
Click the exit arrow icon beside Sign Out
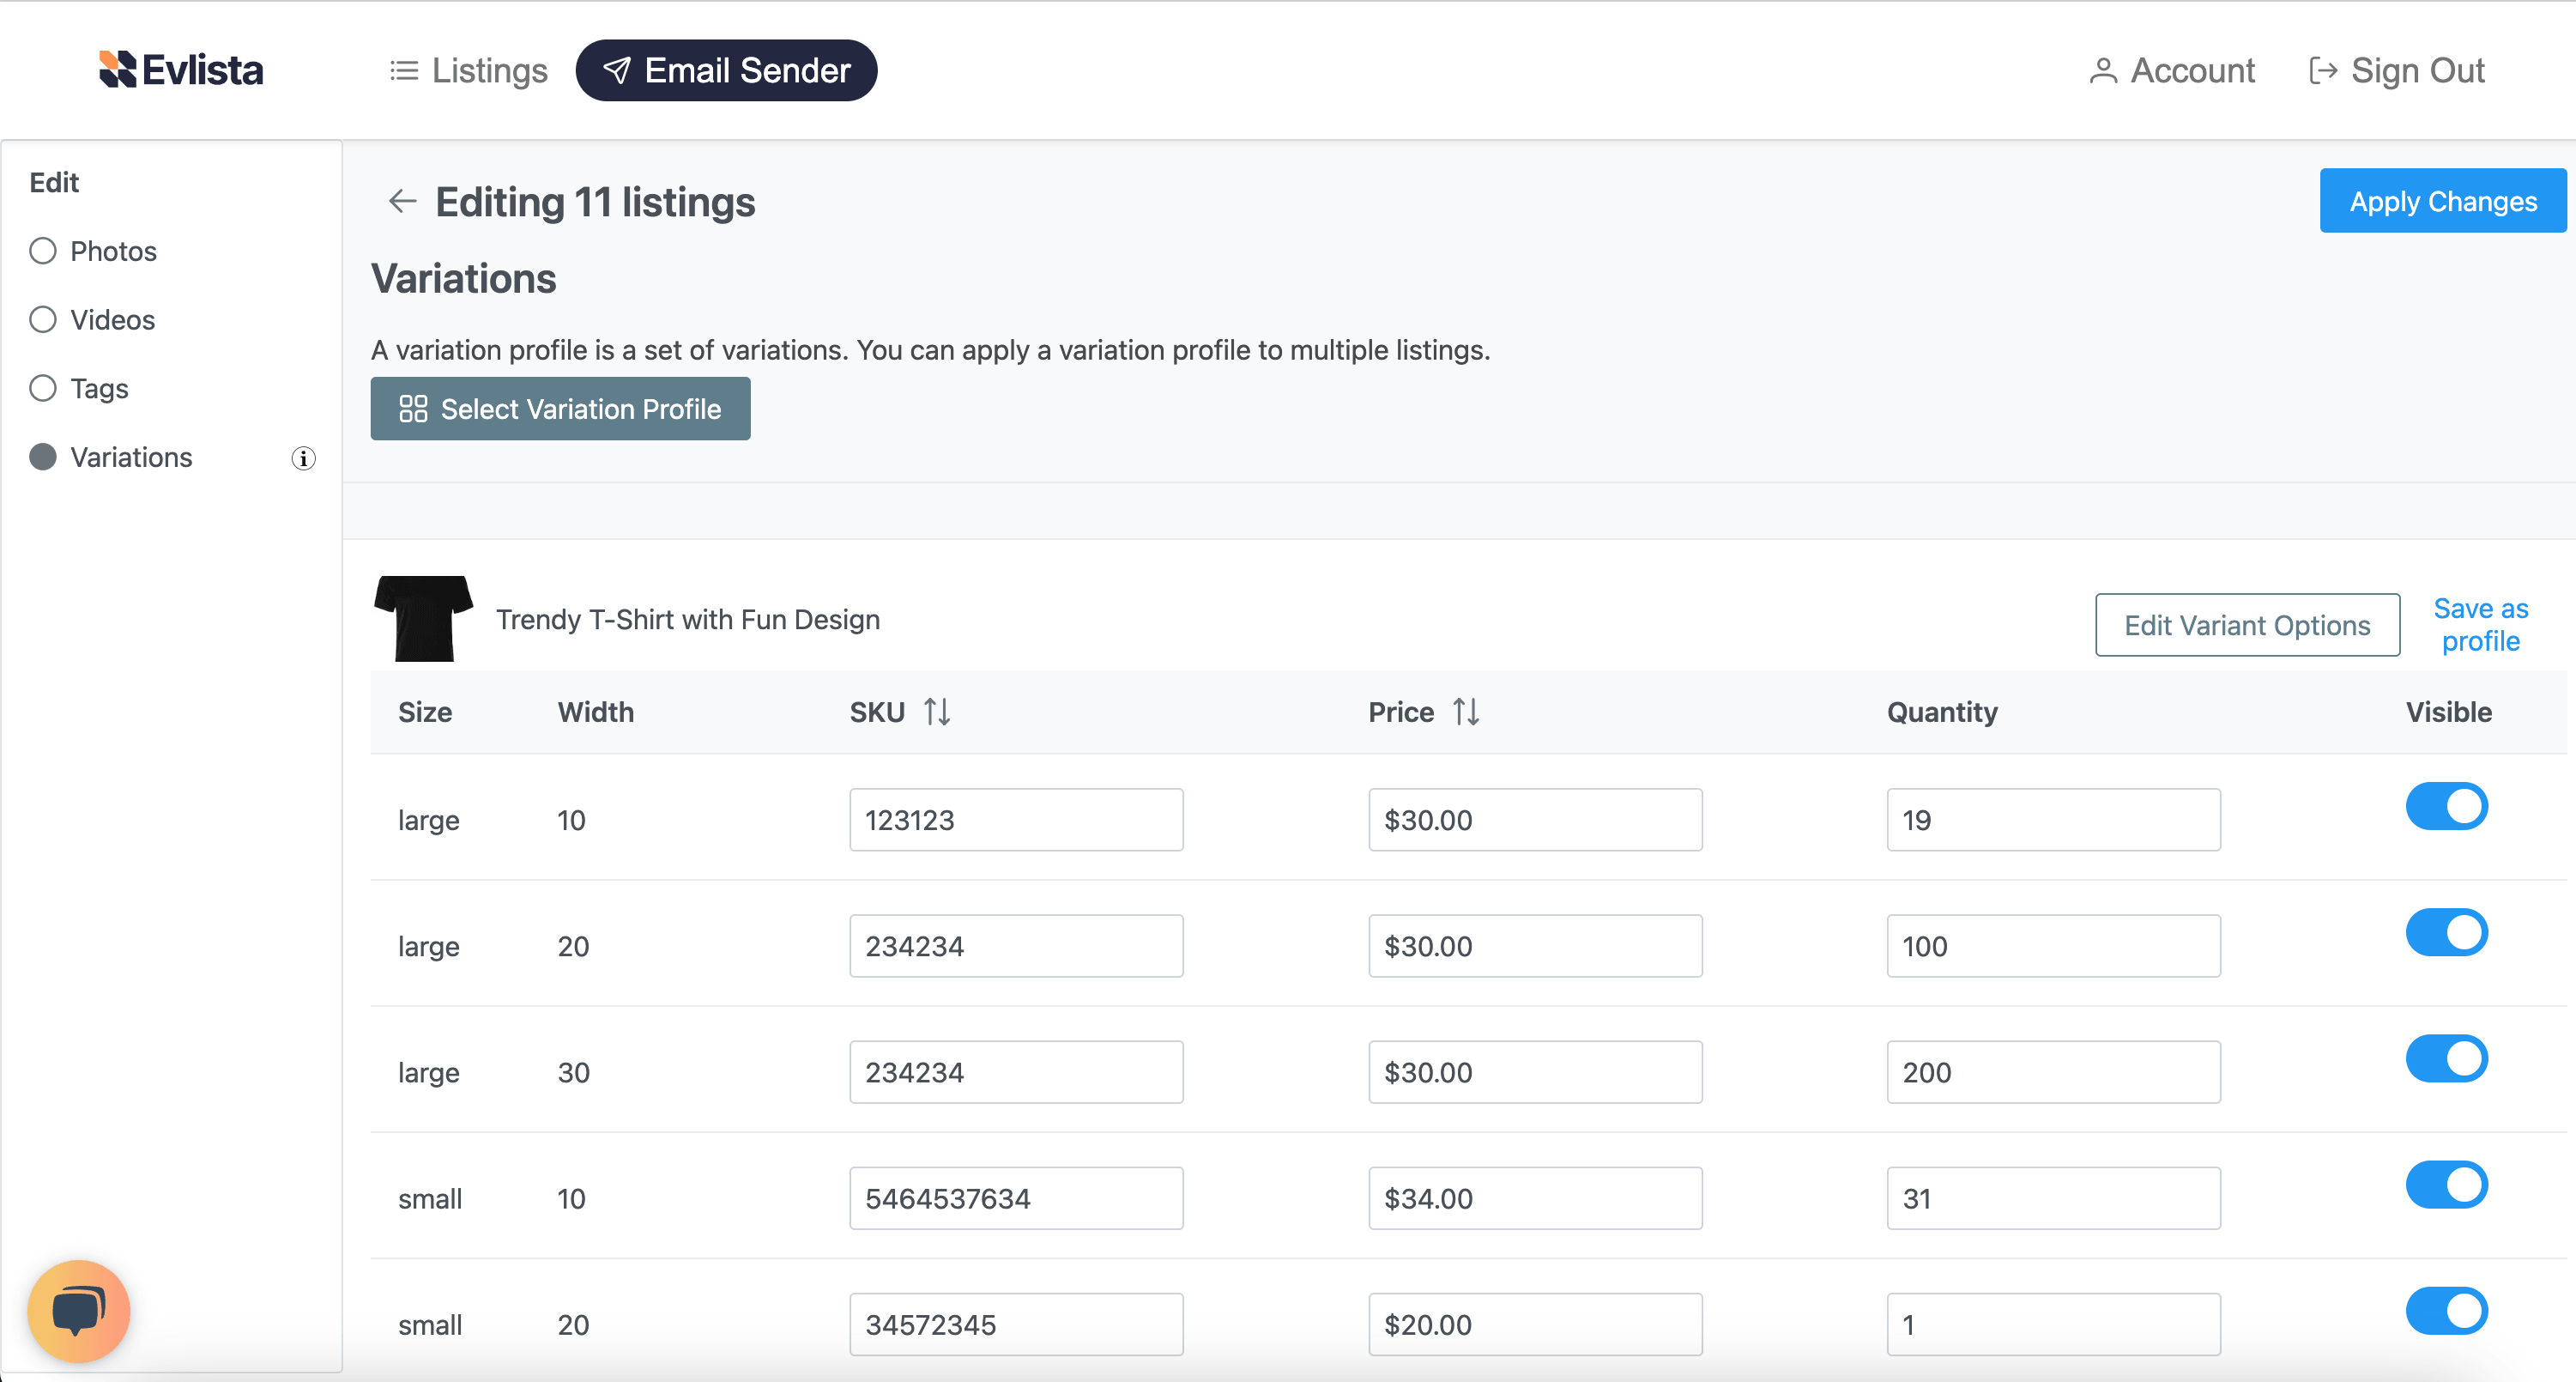coord(2323,71)
